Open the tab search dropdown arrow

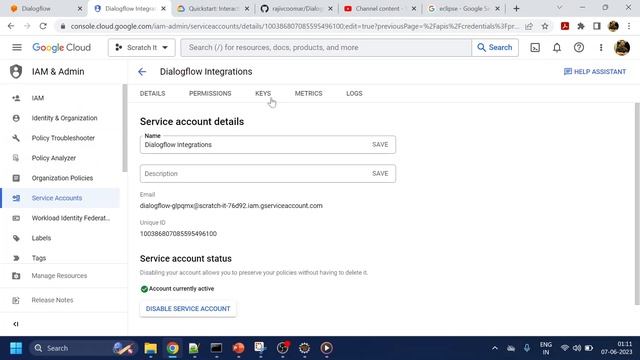[560, 8]
